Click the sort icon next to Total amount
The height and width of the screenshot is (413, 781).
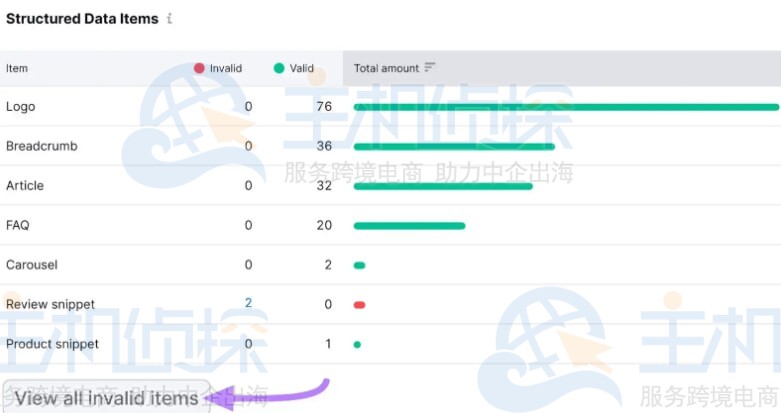430,68
